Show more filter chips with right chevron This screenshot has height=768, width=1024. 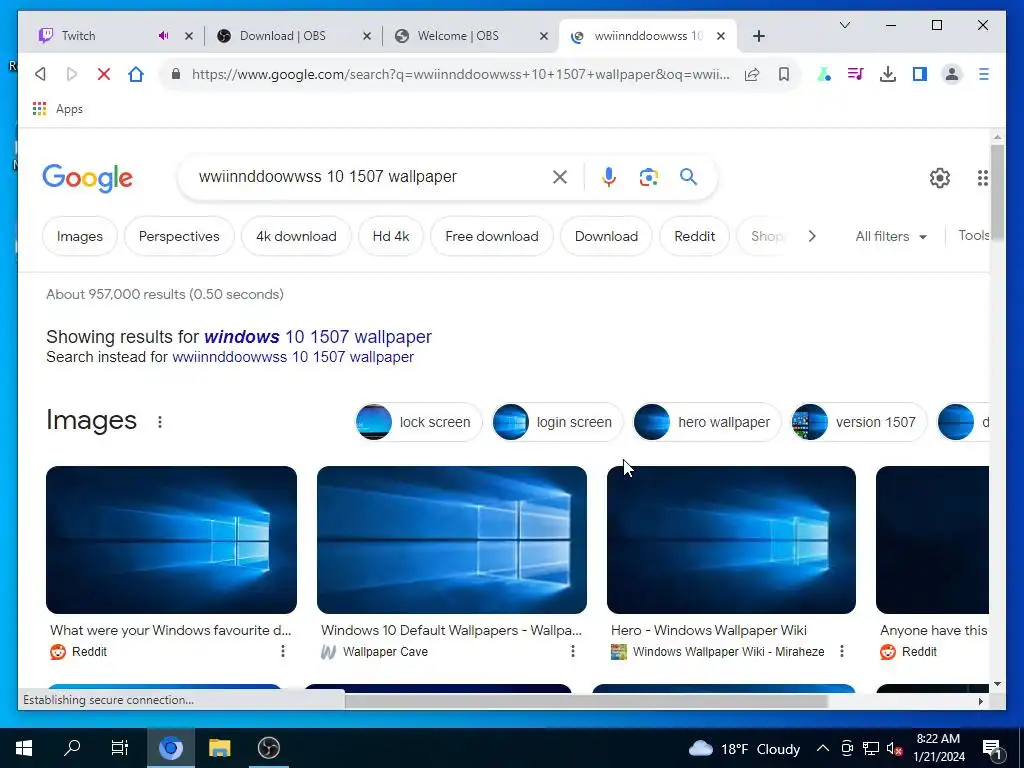tap(812, 236)
